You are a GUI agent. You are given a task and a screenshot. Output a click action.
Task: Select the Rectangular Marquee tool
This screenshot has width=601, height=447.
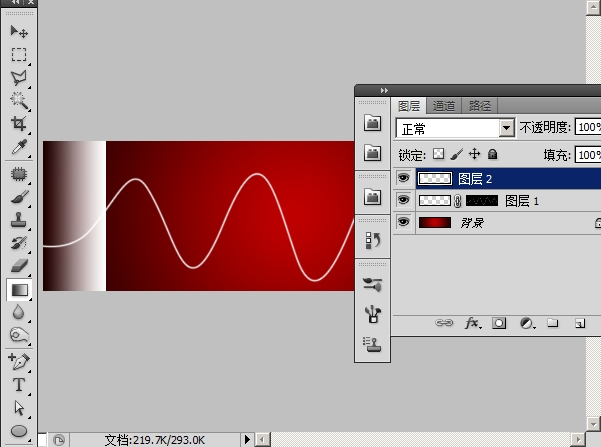click(19, 54)
